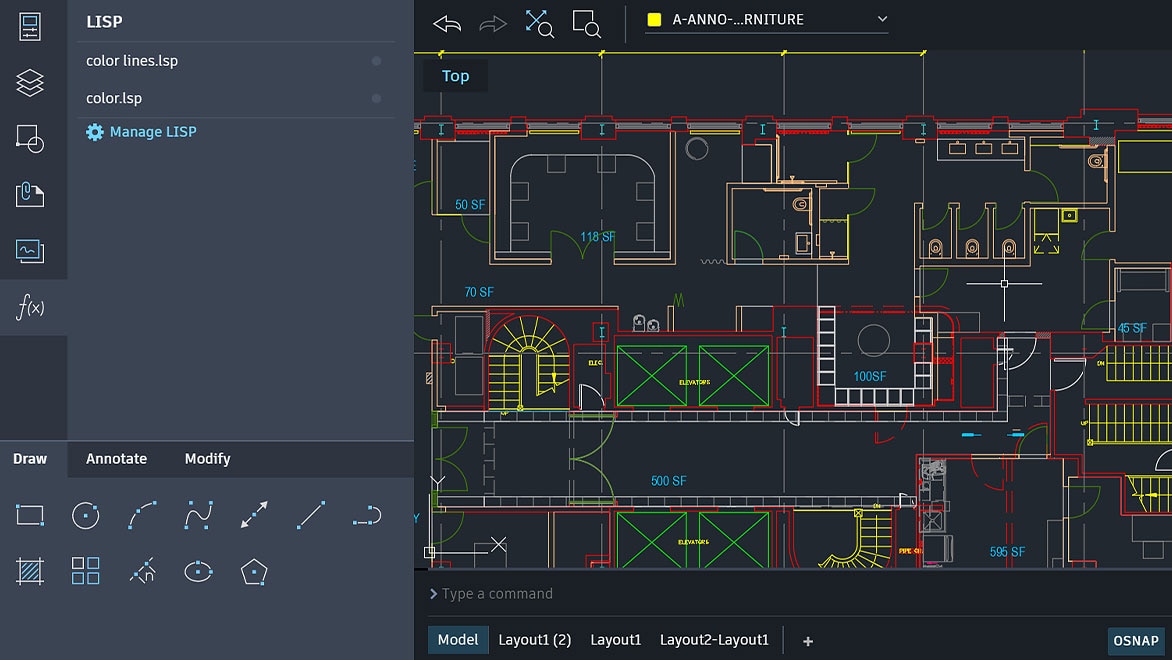Toggle loading of color.lsp

point(378,98)
